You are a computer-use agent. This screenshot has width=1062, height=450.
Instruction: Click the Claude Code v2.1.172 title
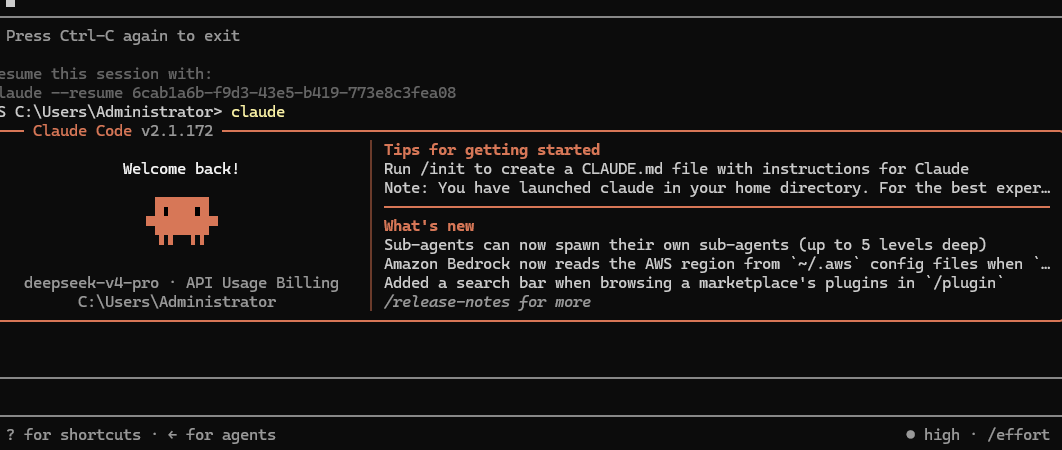pyautogui.click(x=123, y=131)
